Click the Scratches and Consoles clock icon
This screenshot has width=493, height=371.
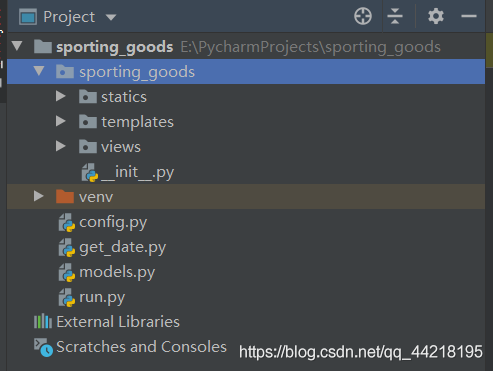[43, 347]
